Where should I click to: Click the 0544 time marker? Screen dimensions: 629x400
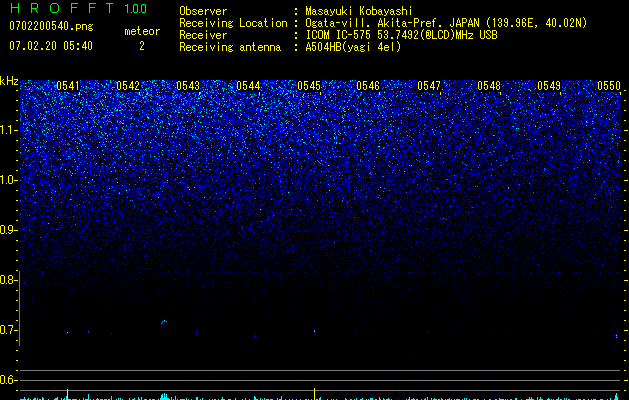click(x=248, y=86)
